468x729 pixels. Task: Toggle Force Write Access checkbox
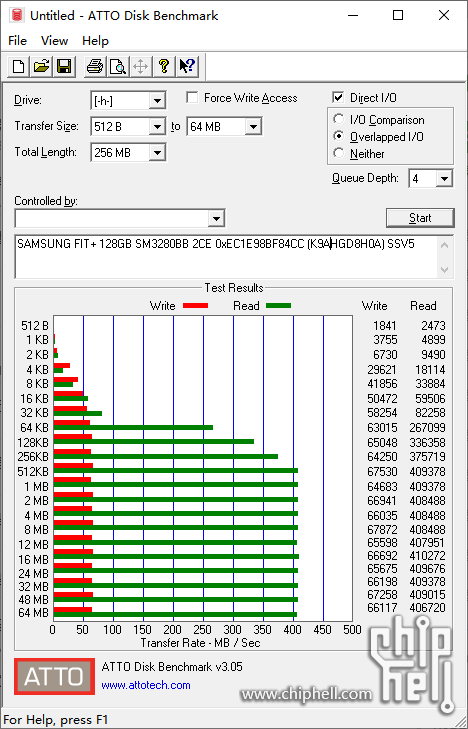[191, 98]
